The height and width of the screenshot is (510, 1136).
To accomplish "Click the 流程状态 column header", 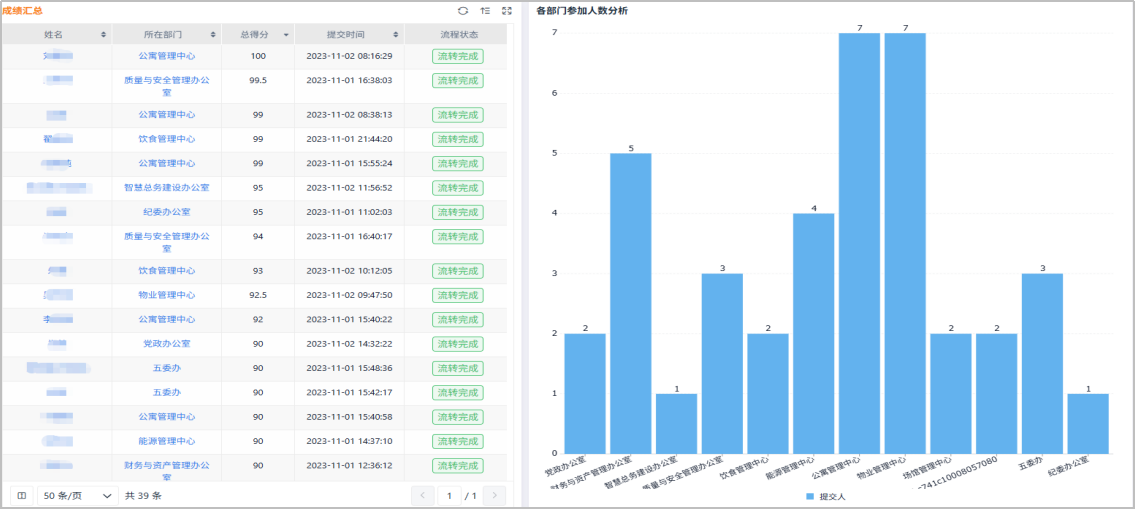I will click(459, 34).
